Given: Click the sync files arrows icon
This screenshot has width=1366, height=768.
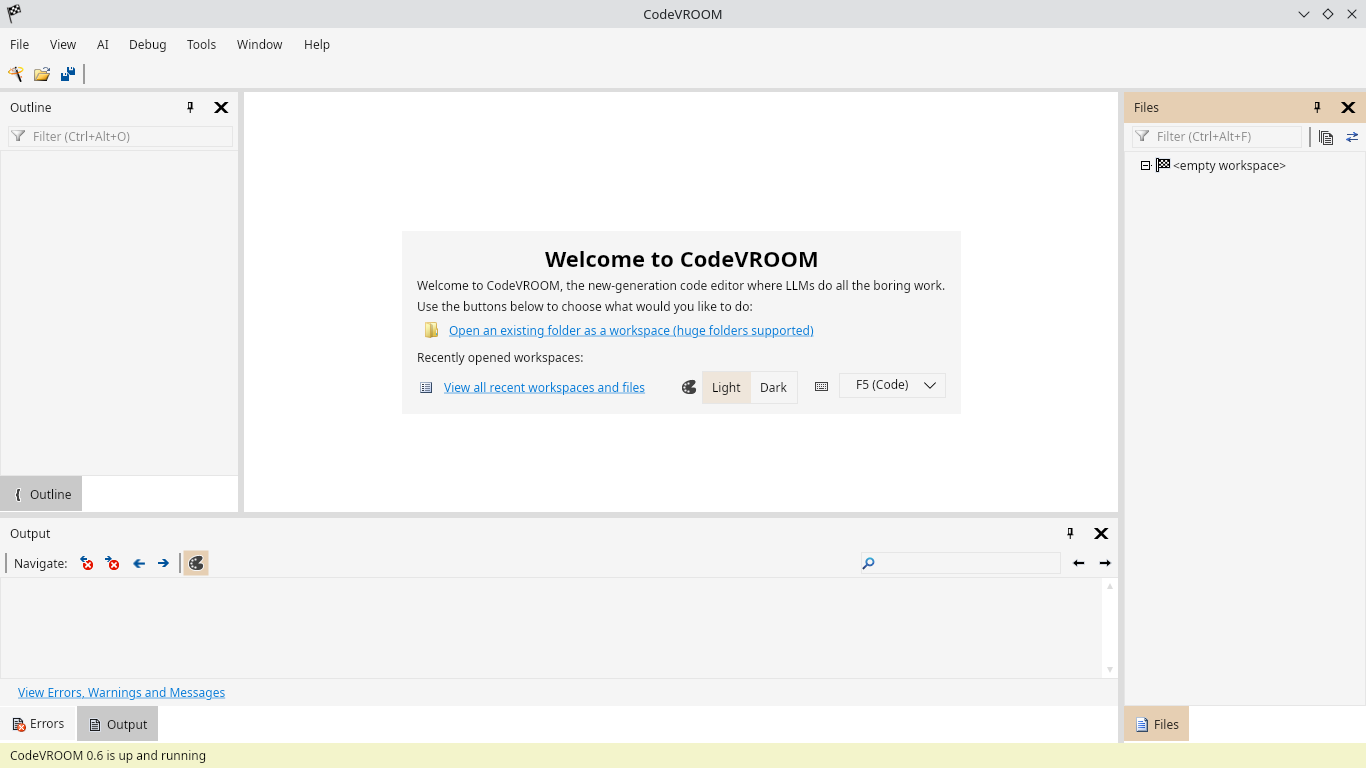Looking at the screenshot, I should pos(1352,137).
